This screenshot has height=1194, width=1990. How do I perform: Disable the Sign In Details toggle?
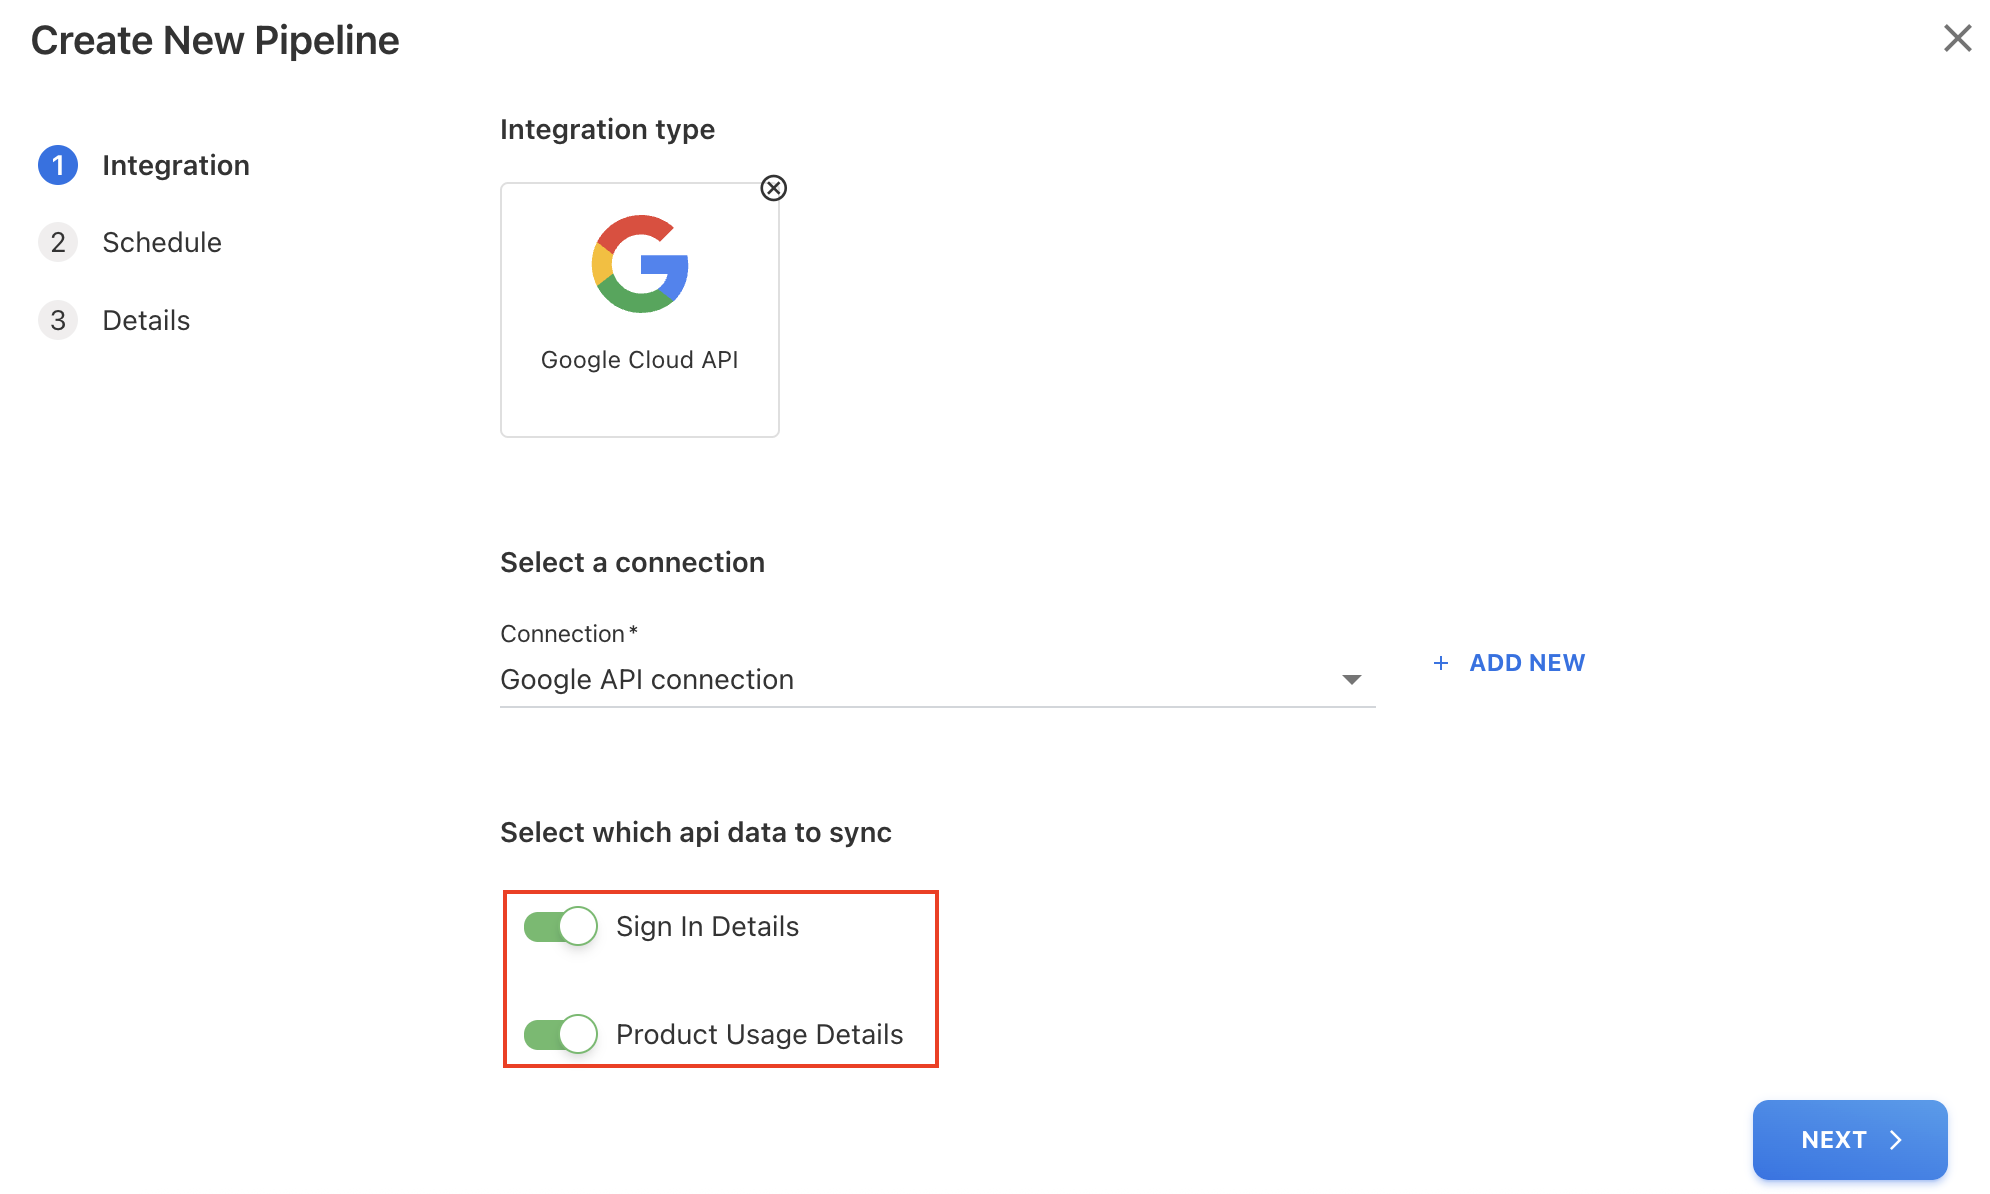(561, 926)
